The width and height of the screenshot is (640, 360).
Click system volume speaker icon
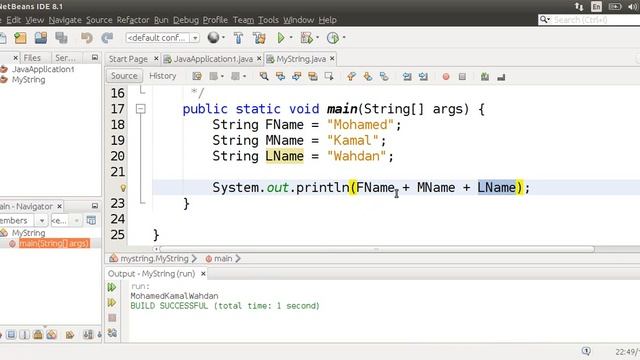click(633, 7)
